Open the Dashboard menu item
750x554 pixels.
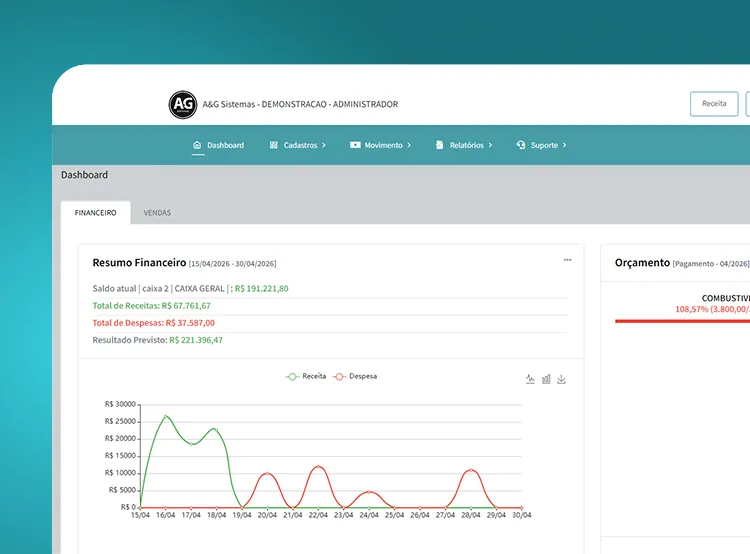pos(219,145)
